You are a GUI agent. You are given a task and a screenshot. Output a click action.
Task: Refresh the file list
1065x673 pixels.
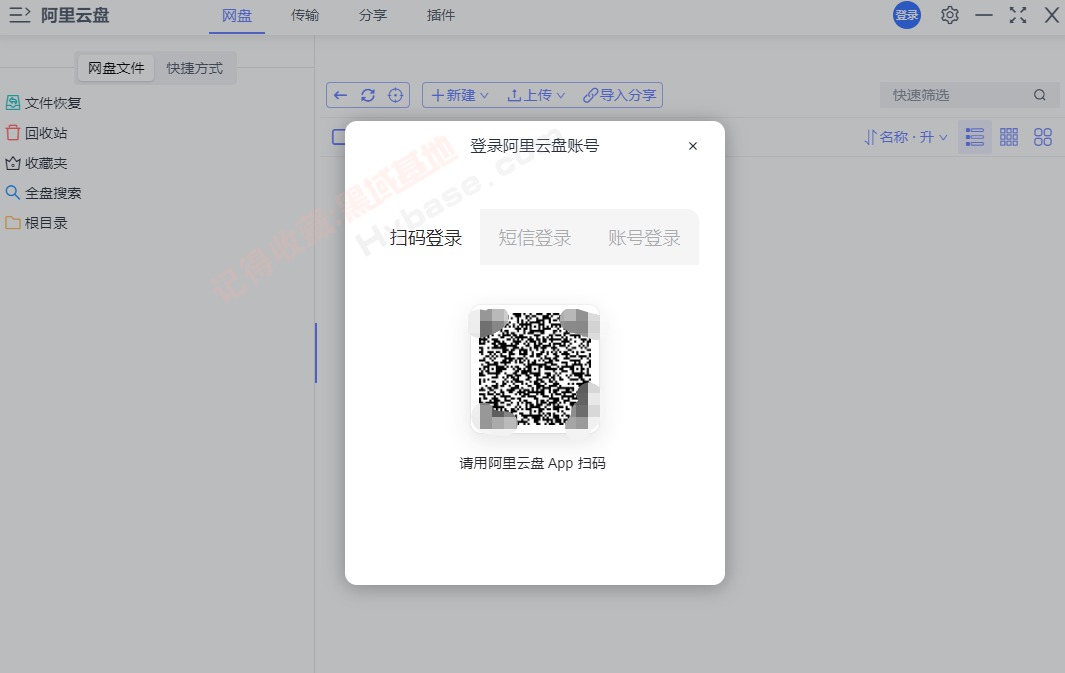click(368, 95)
